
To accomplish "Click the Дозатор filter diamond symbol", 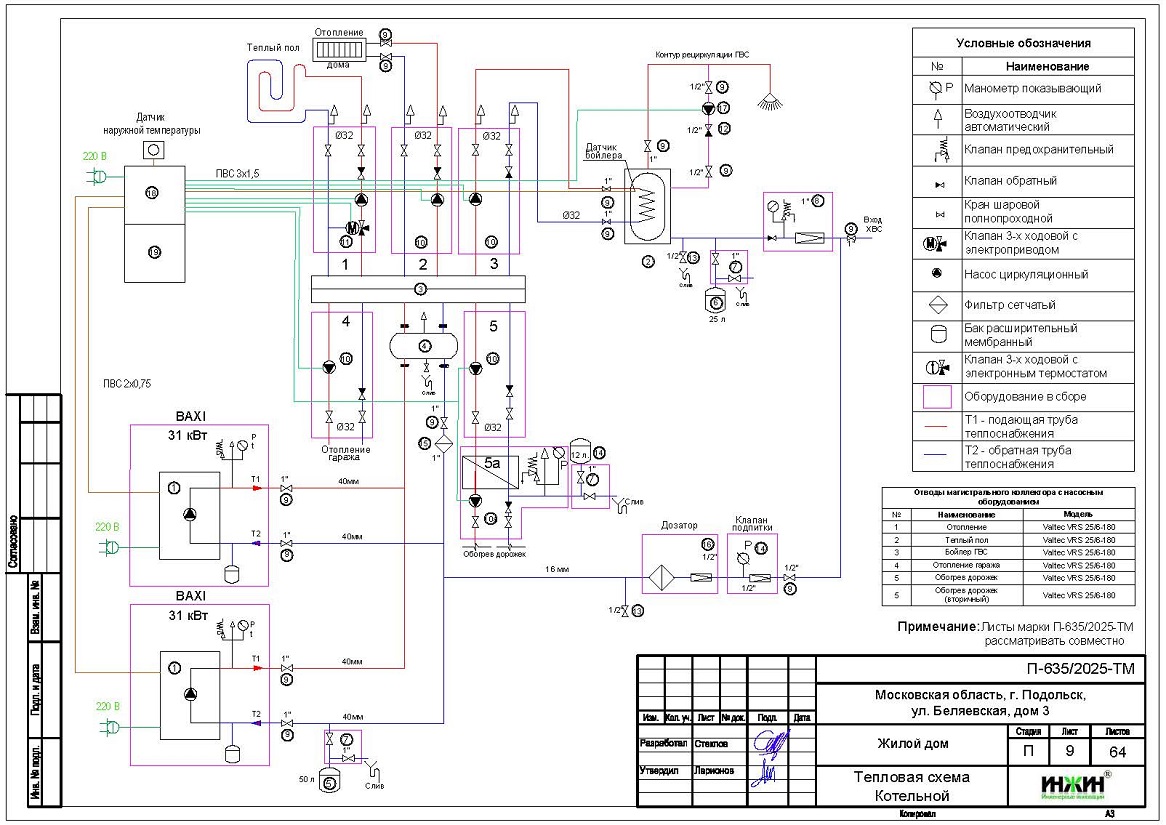I will tap(658, 578).
